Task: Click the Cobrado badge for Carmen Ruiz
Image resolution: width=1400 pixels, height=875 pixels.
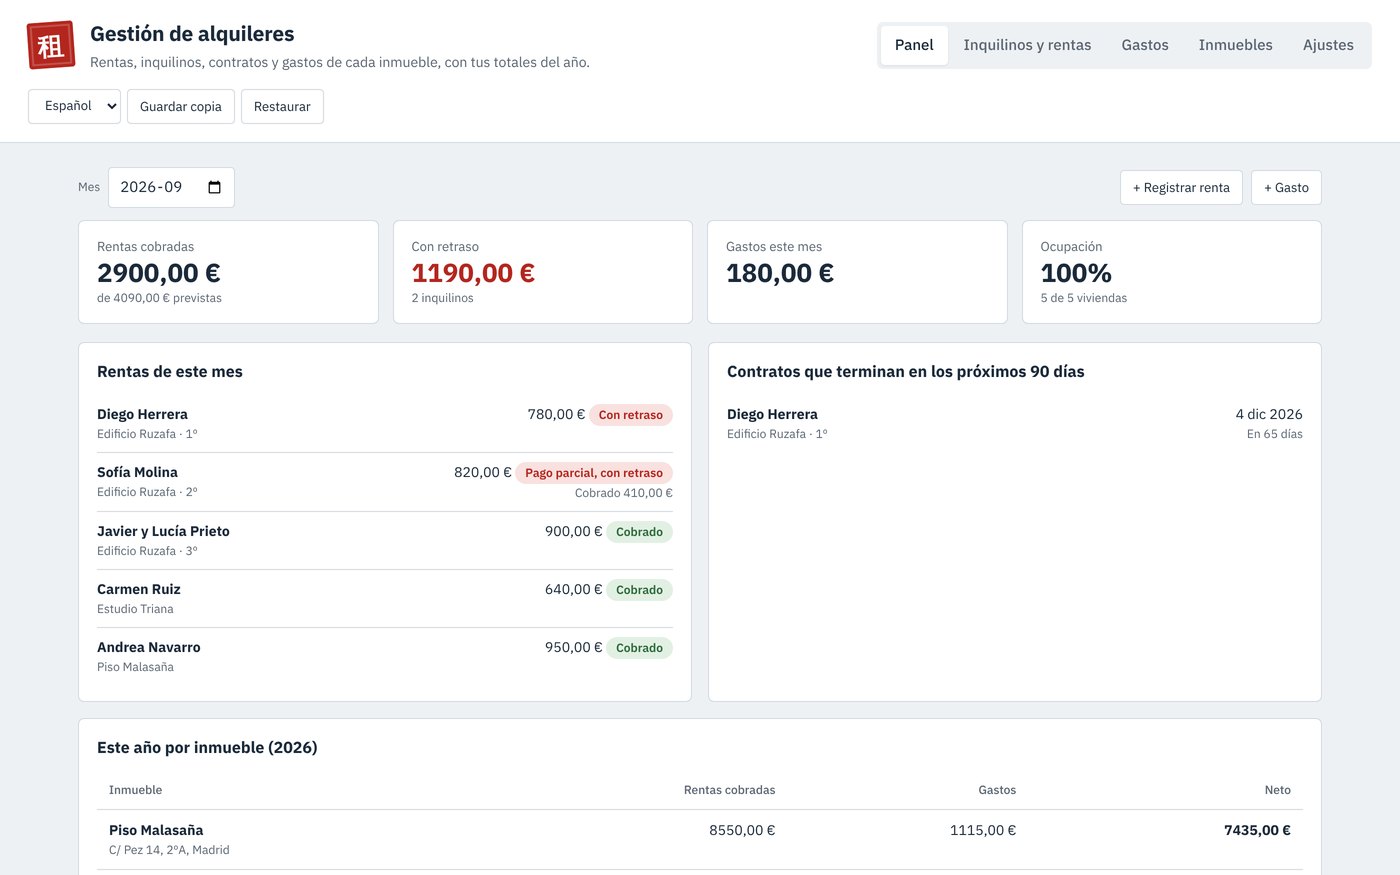Action: (x=639, y=590)
